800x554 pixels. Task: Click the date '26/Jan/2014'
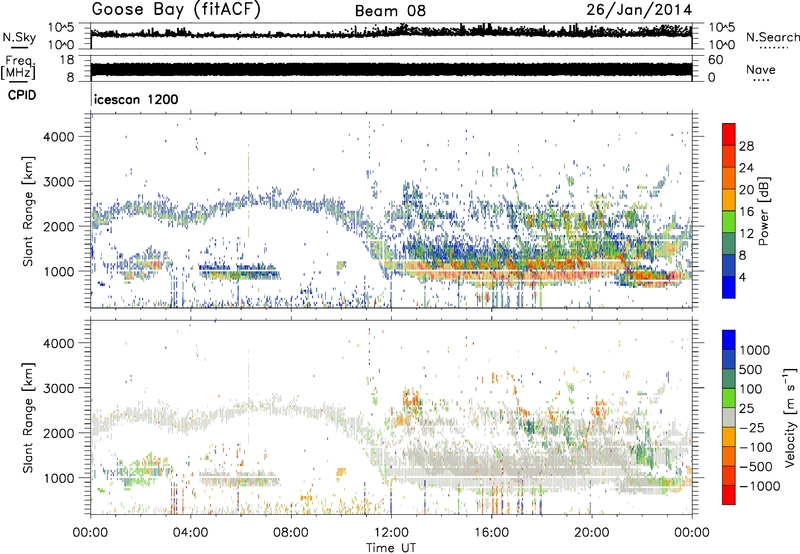(639, 10)
